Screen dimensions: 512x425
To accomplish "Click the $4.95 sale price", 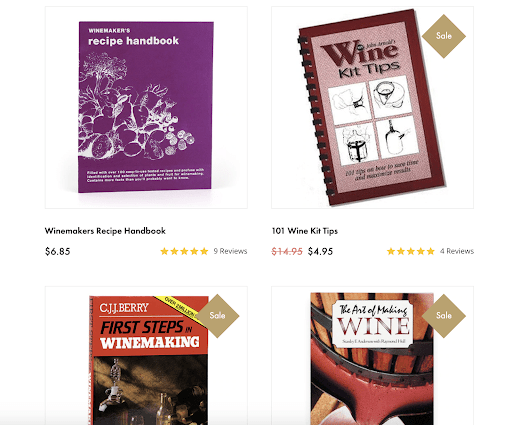I will click(x=320, y=251).
